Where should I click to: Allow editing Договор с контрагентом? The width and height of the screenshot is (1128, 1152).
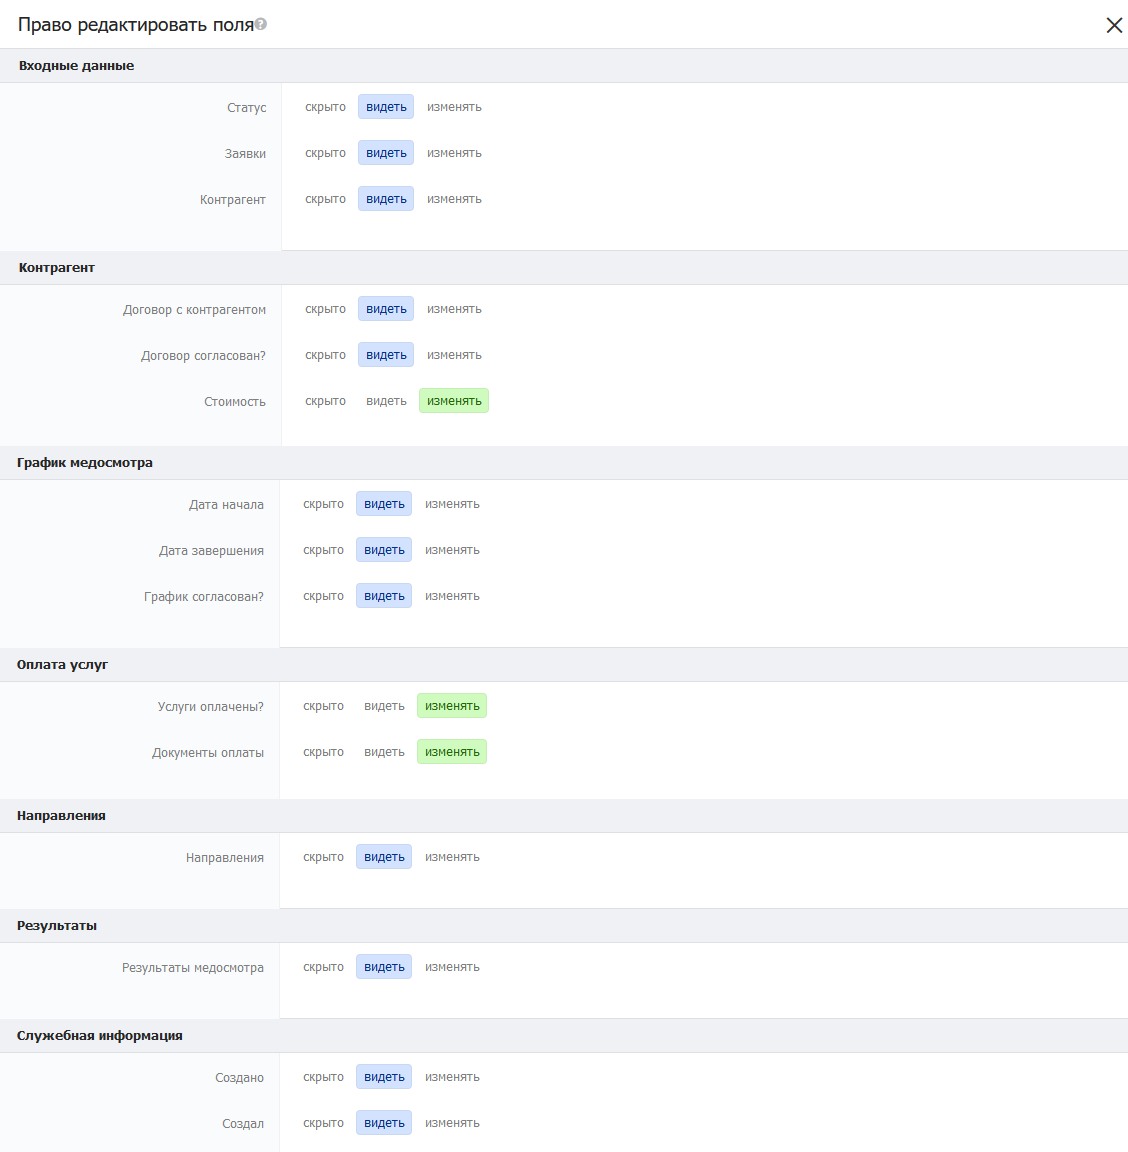pos(454,309)
